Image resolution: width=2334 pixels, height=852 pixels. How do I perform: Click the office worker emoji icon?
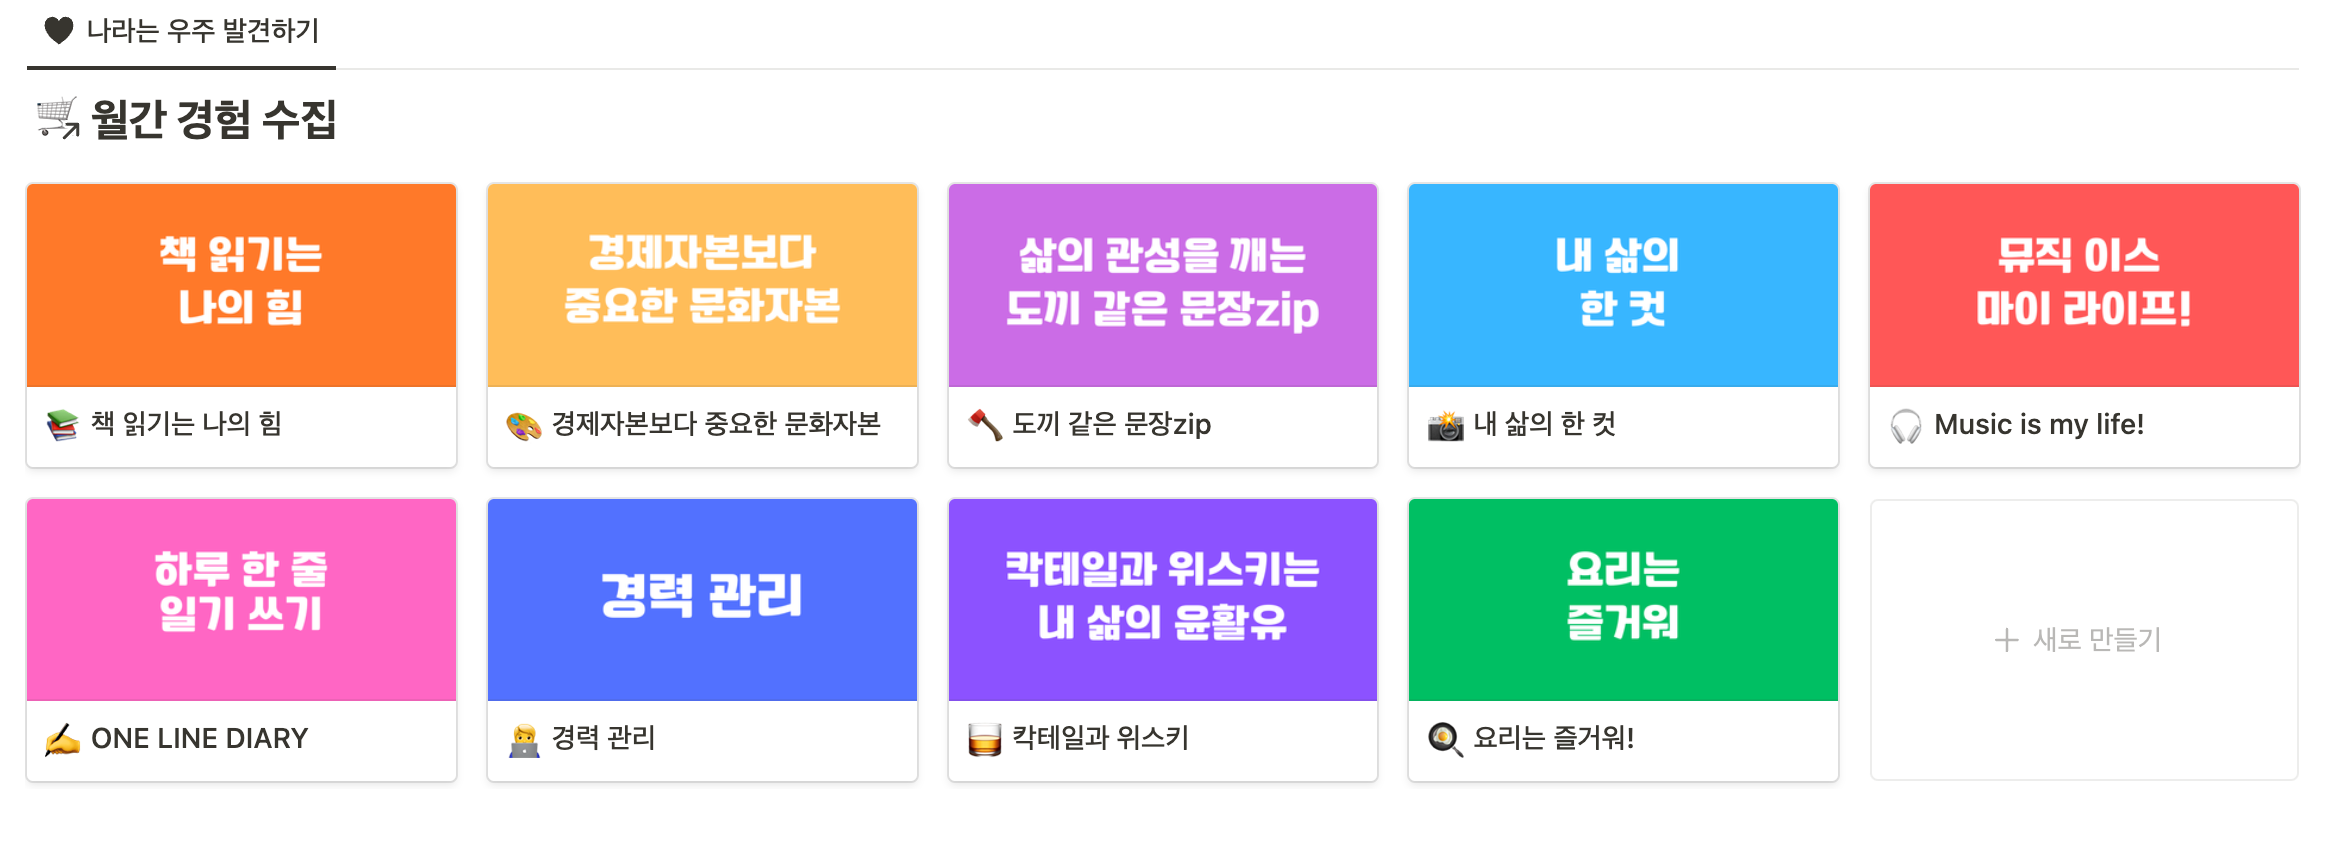click(523, 740)
